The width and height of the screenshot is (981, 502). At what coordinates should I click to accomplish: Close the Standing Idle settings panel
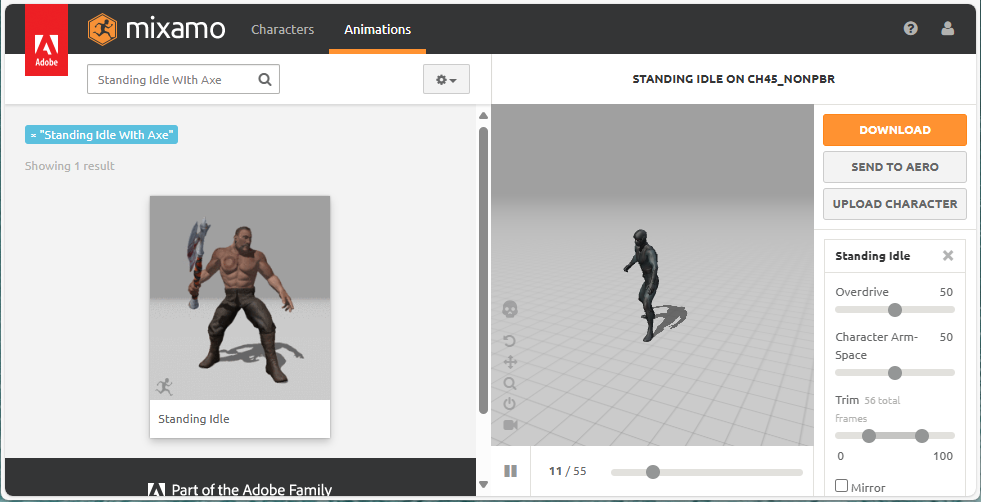pyautogui.click(x=948, y=255)
